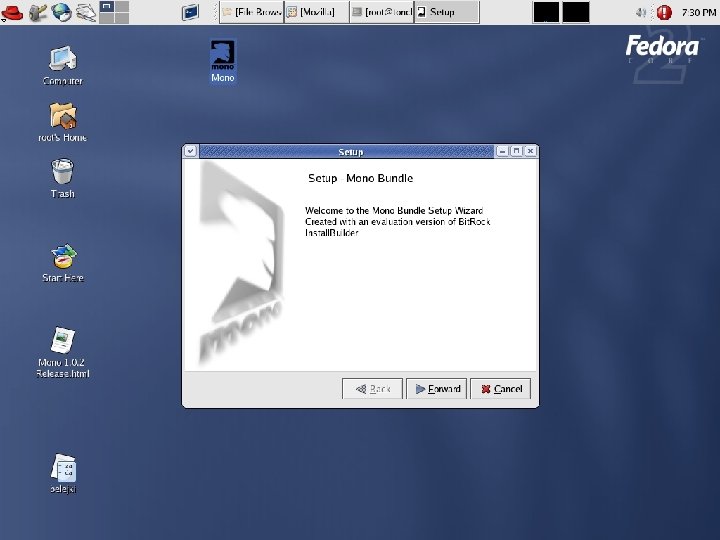Screen dimensions: 720x540
Task: Select the Trash desktop icon
Action: [62, 179]
